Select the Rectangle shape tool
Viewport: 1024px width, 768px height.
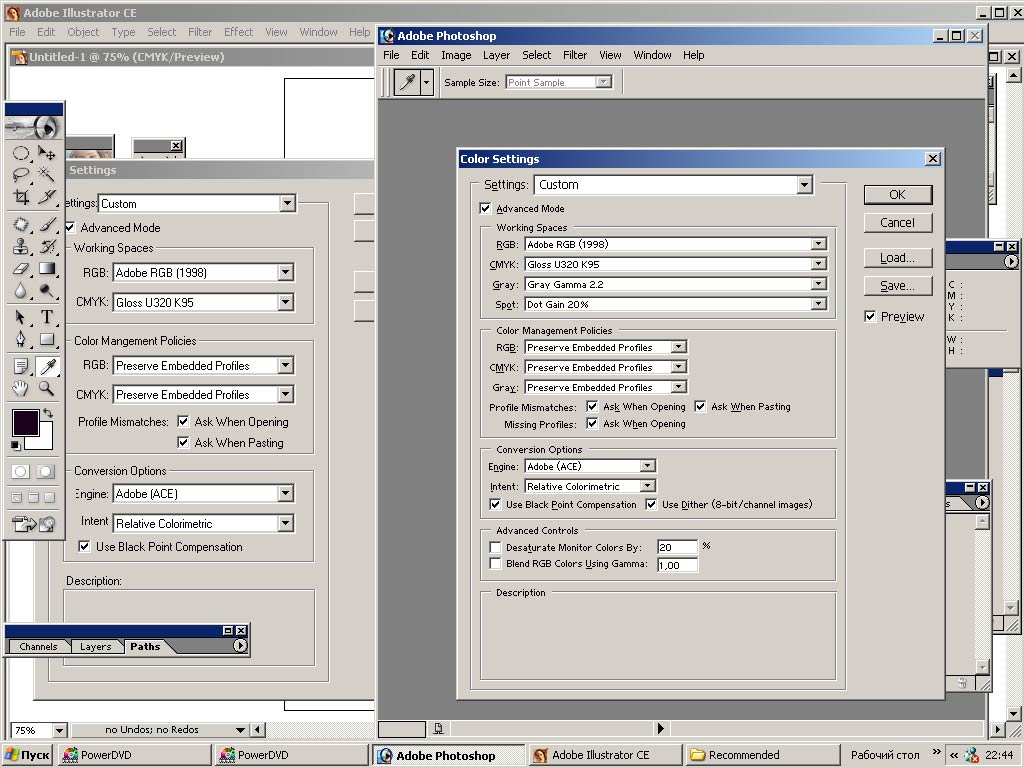46,340
